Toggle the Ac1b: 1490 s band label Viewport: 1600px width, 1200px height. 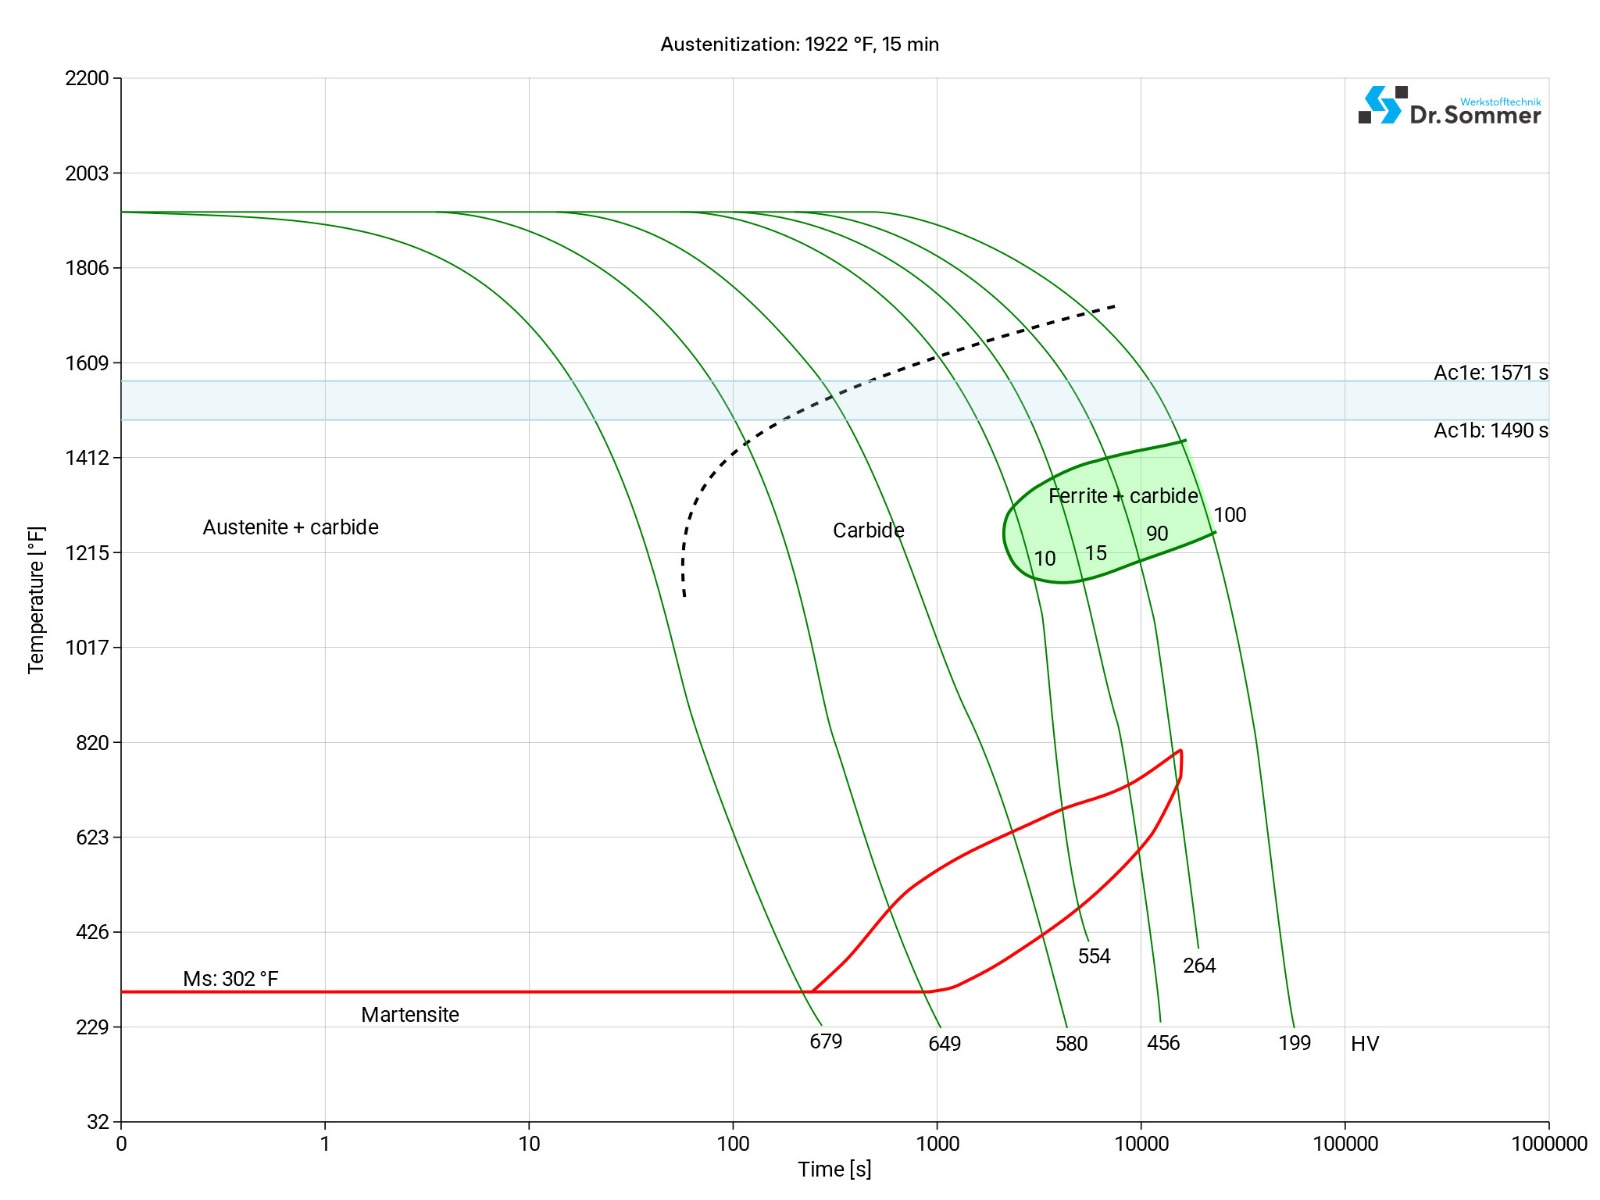[1489, 432]
